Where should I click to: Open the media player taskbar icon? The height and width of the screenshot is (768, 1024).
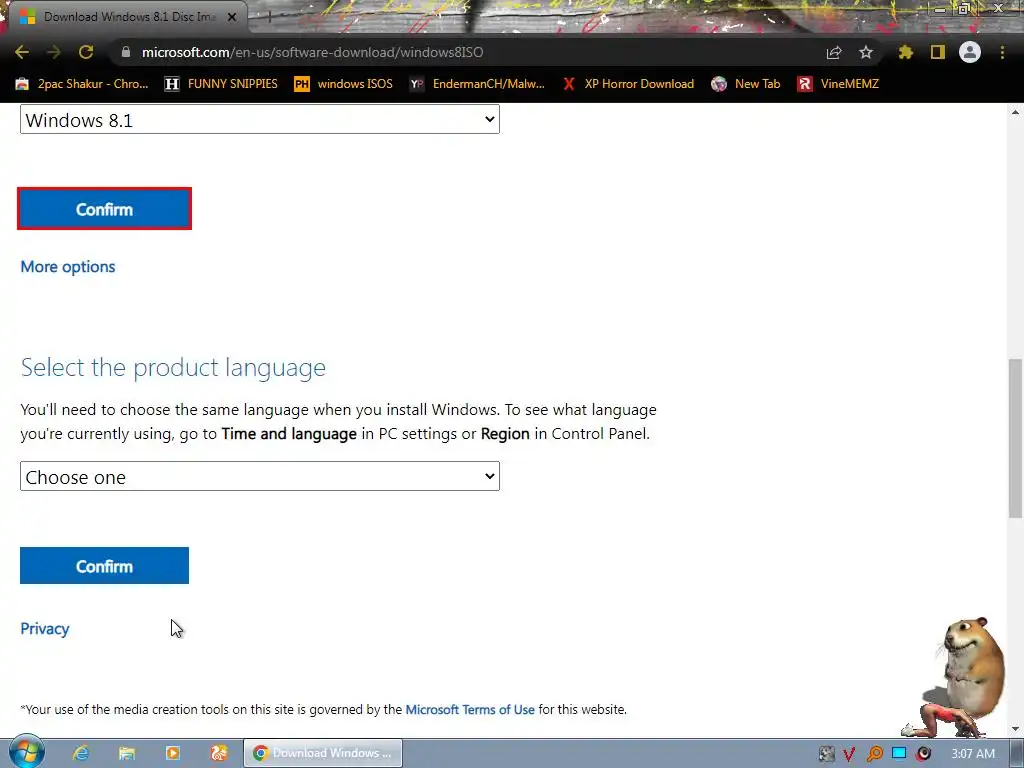(173, 753)
